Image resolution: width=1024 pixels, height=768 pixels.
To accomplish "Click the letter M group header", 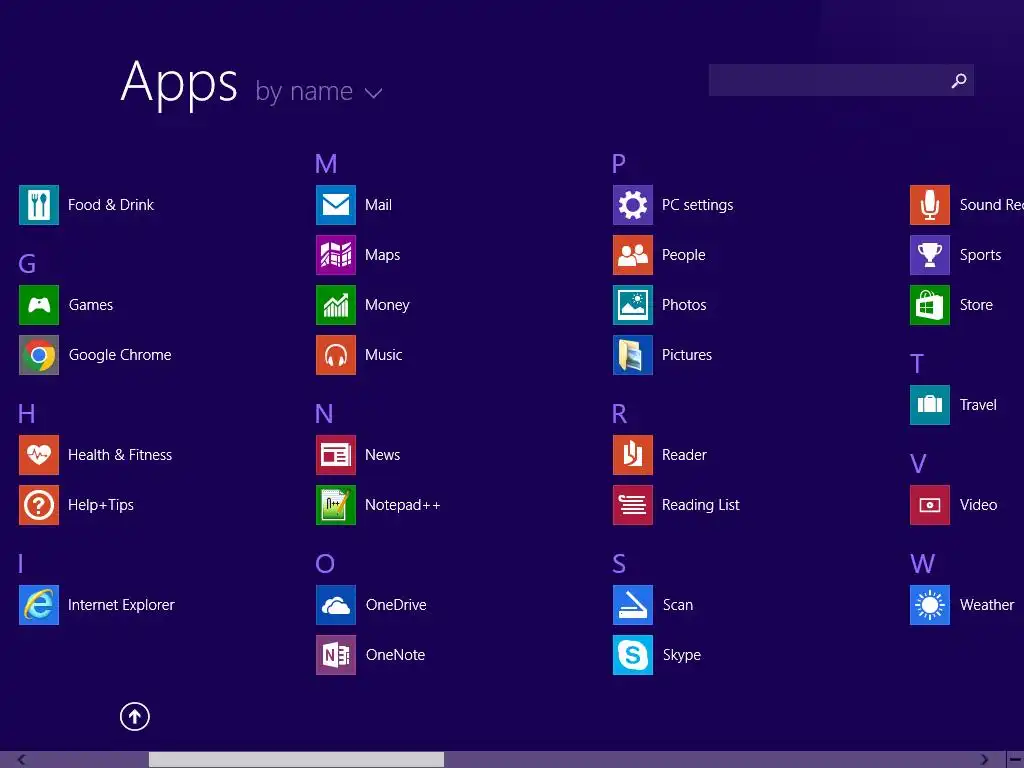I will coord(326,164).
